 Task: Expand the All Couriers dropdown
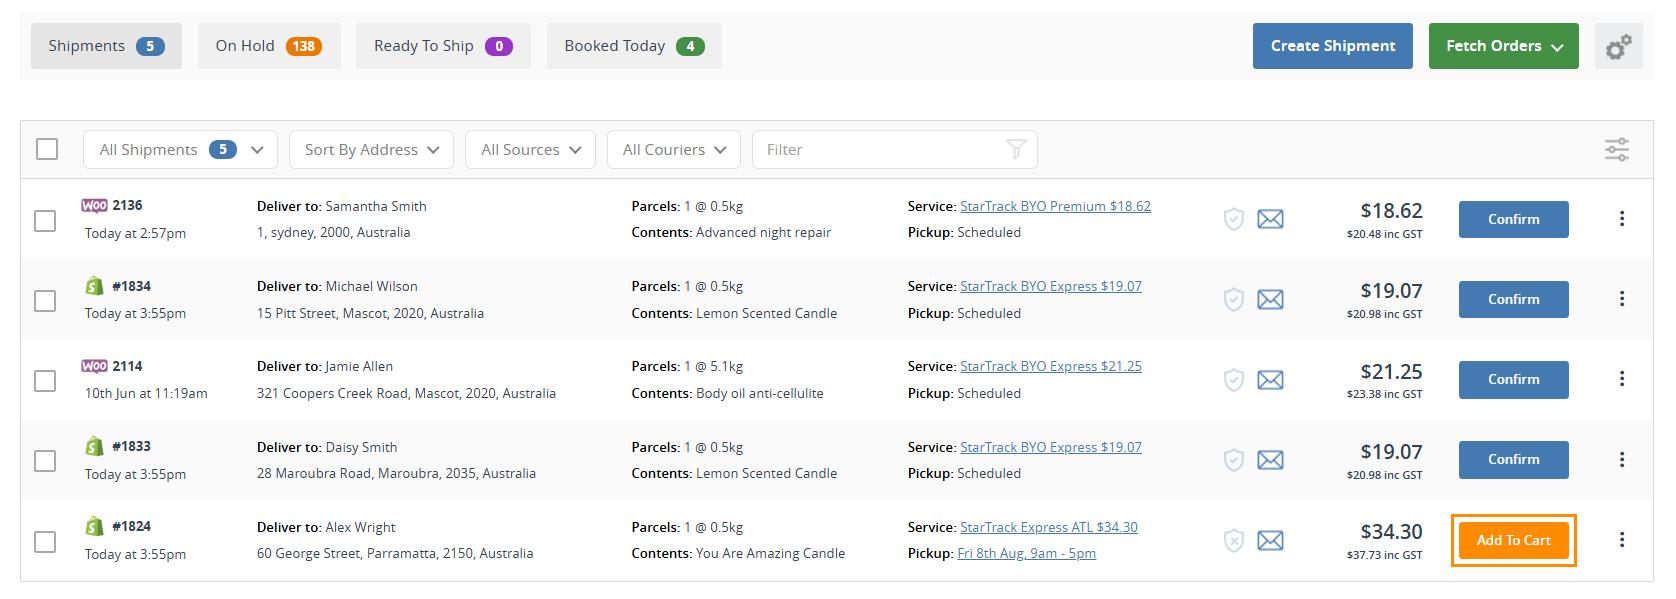(x=673, y=150)
